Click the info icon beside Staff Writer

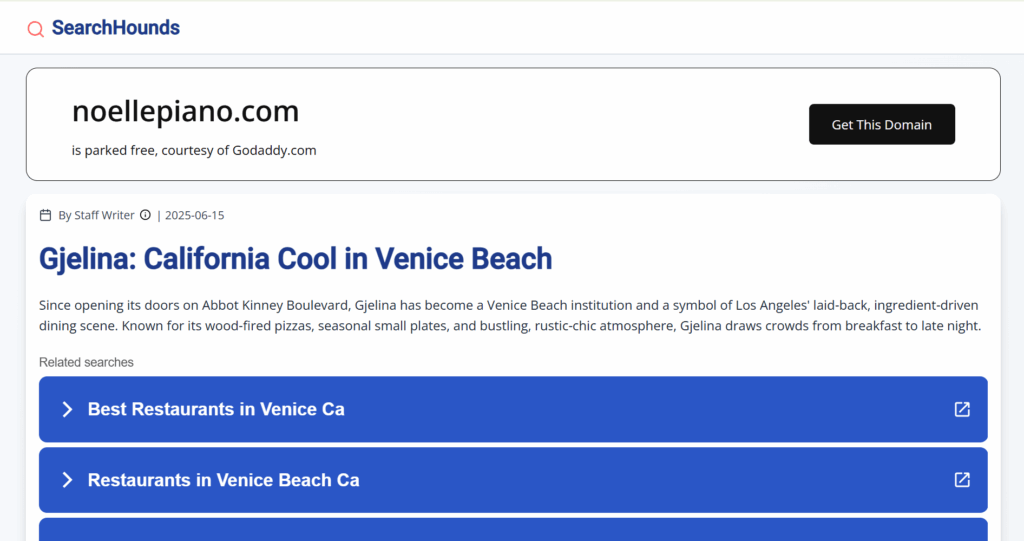[145, 215]
